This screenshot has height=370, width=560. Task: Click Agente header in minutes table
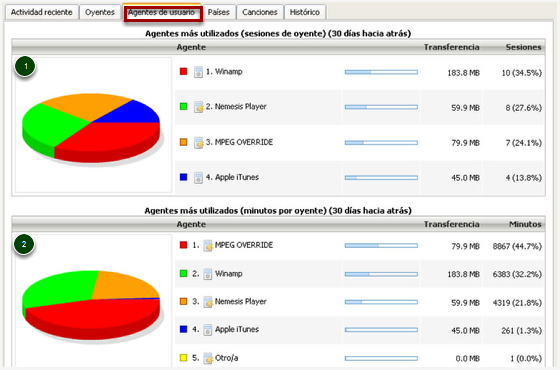[191, 224]
